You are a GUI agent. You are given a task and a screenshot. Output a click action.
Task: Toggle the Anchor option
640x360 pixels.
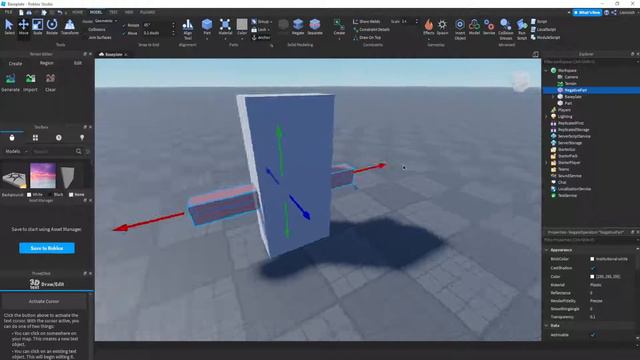click(x=260, y=37)
